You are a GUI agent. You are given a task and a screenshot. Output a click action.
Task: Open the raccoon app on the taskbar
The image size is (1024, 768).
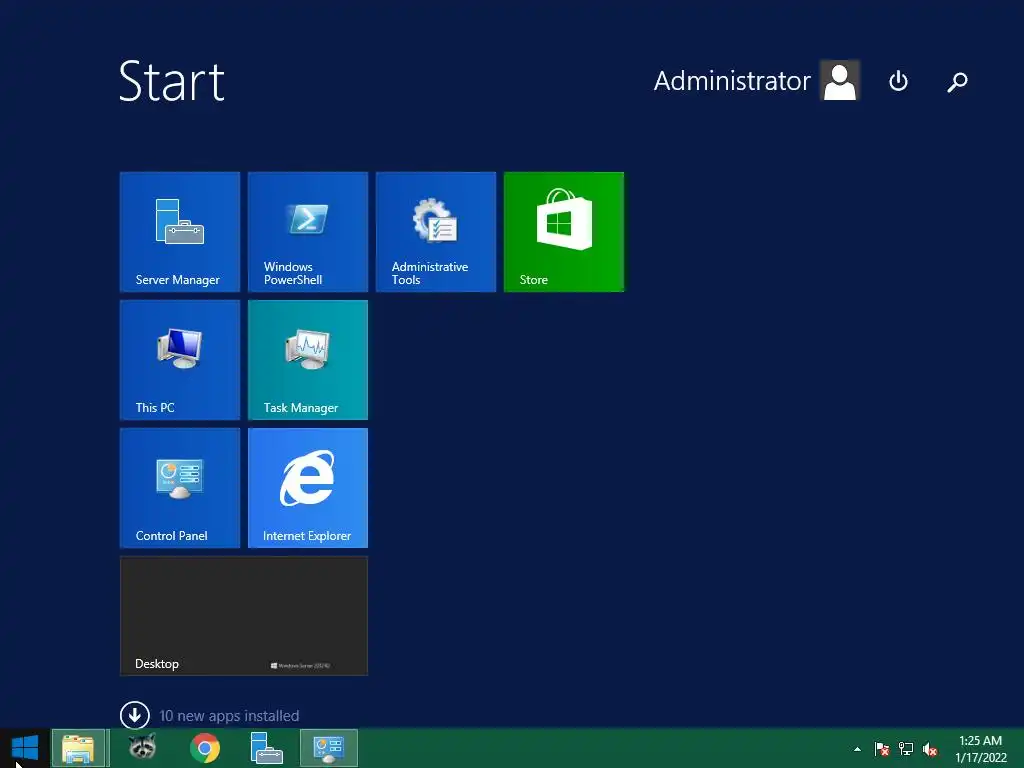tap(142, 747)
